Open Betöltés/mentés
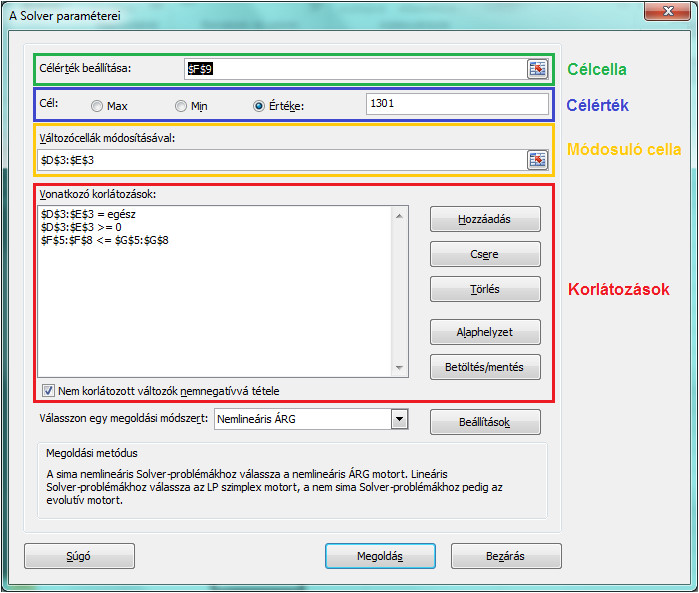699x593 pixels. coord(485,367)
